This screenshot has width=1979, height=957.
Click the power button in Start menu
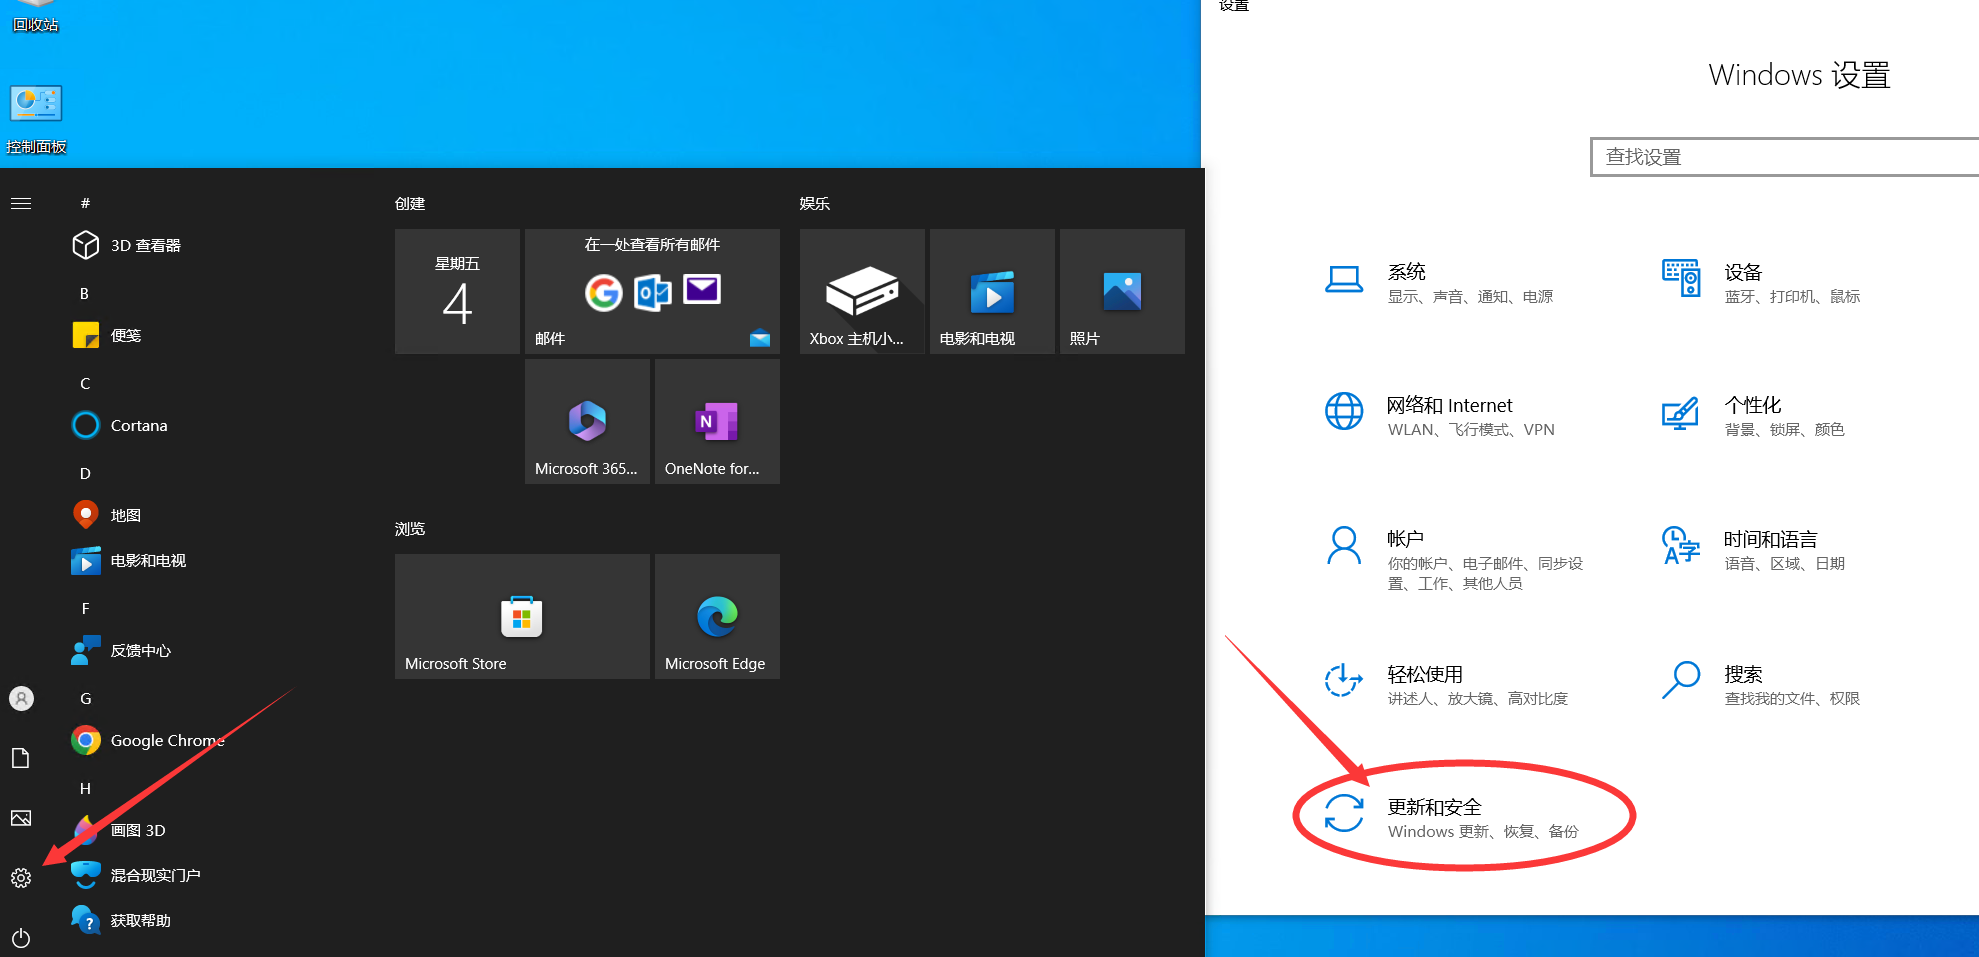(21, 938)
